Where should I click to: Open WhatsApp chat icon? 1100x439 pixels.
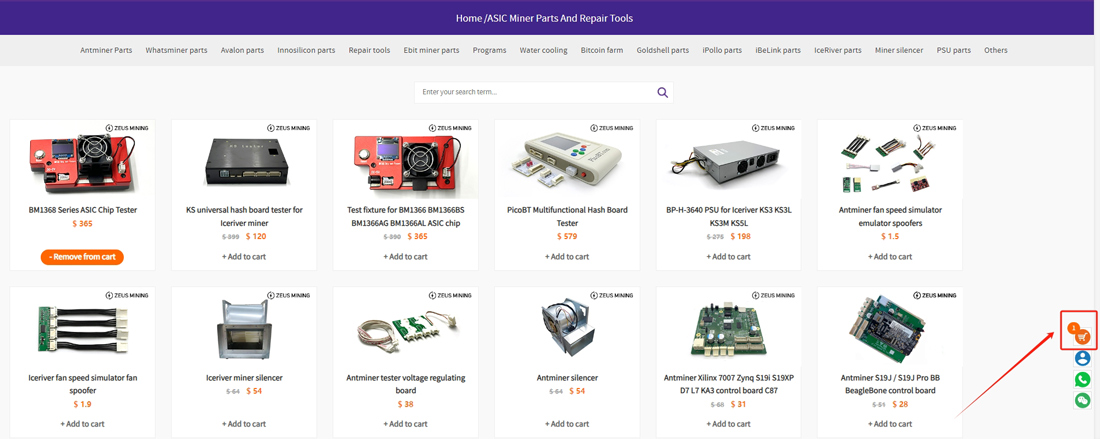tap(1082, 379)
